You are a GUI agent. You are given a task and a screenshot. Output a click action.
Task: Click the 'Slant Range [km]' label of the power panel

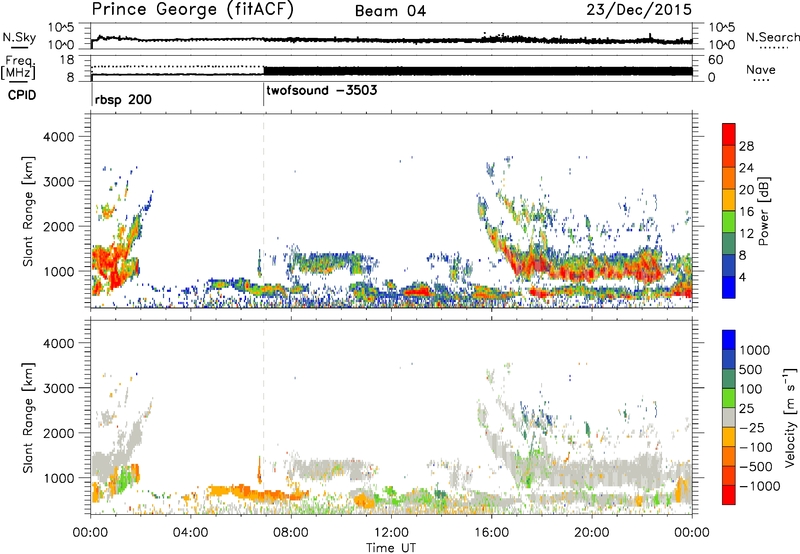click(x=28, y=211)
